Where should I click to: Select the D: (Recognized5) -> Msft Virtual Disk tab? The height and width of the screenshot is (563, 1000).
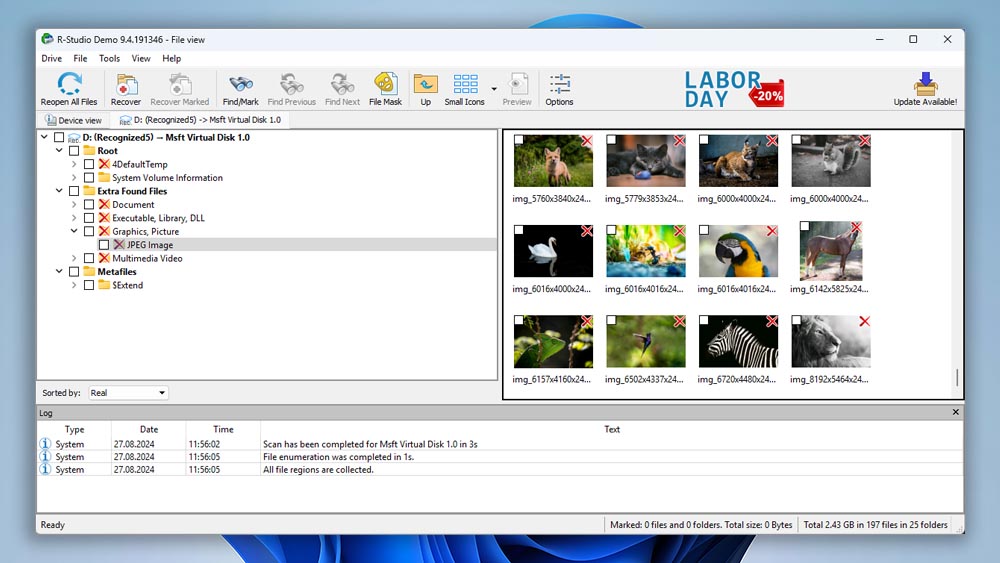tap(200, 120)
